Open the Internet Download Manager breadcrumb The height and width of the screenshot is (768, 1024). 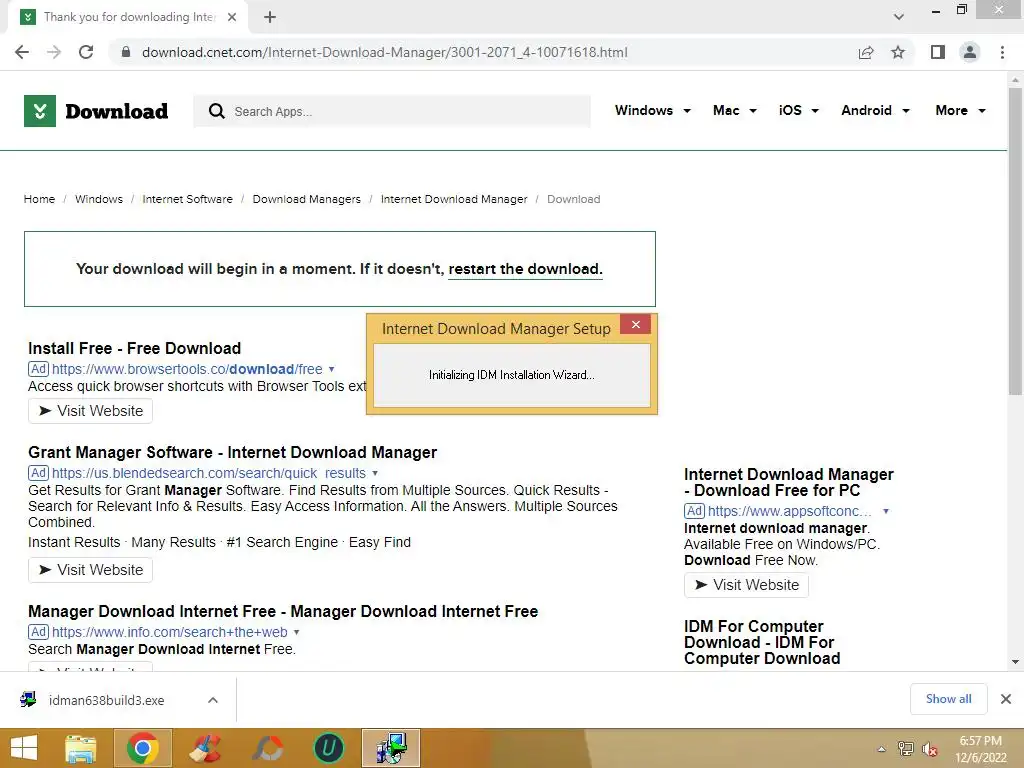(454, 199)
